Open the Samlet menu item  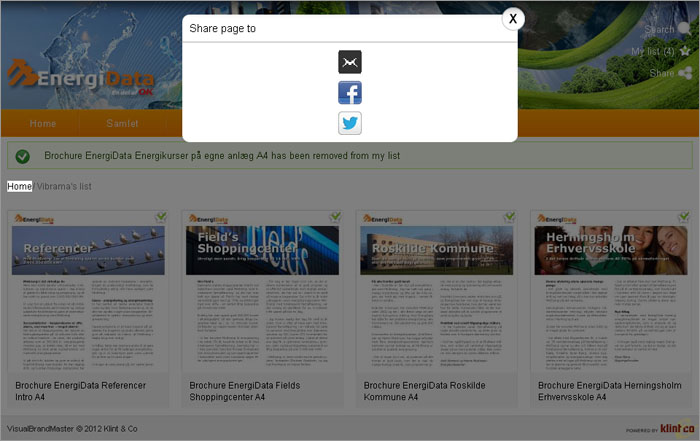122,124
